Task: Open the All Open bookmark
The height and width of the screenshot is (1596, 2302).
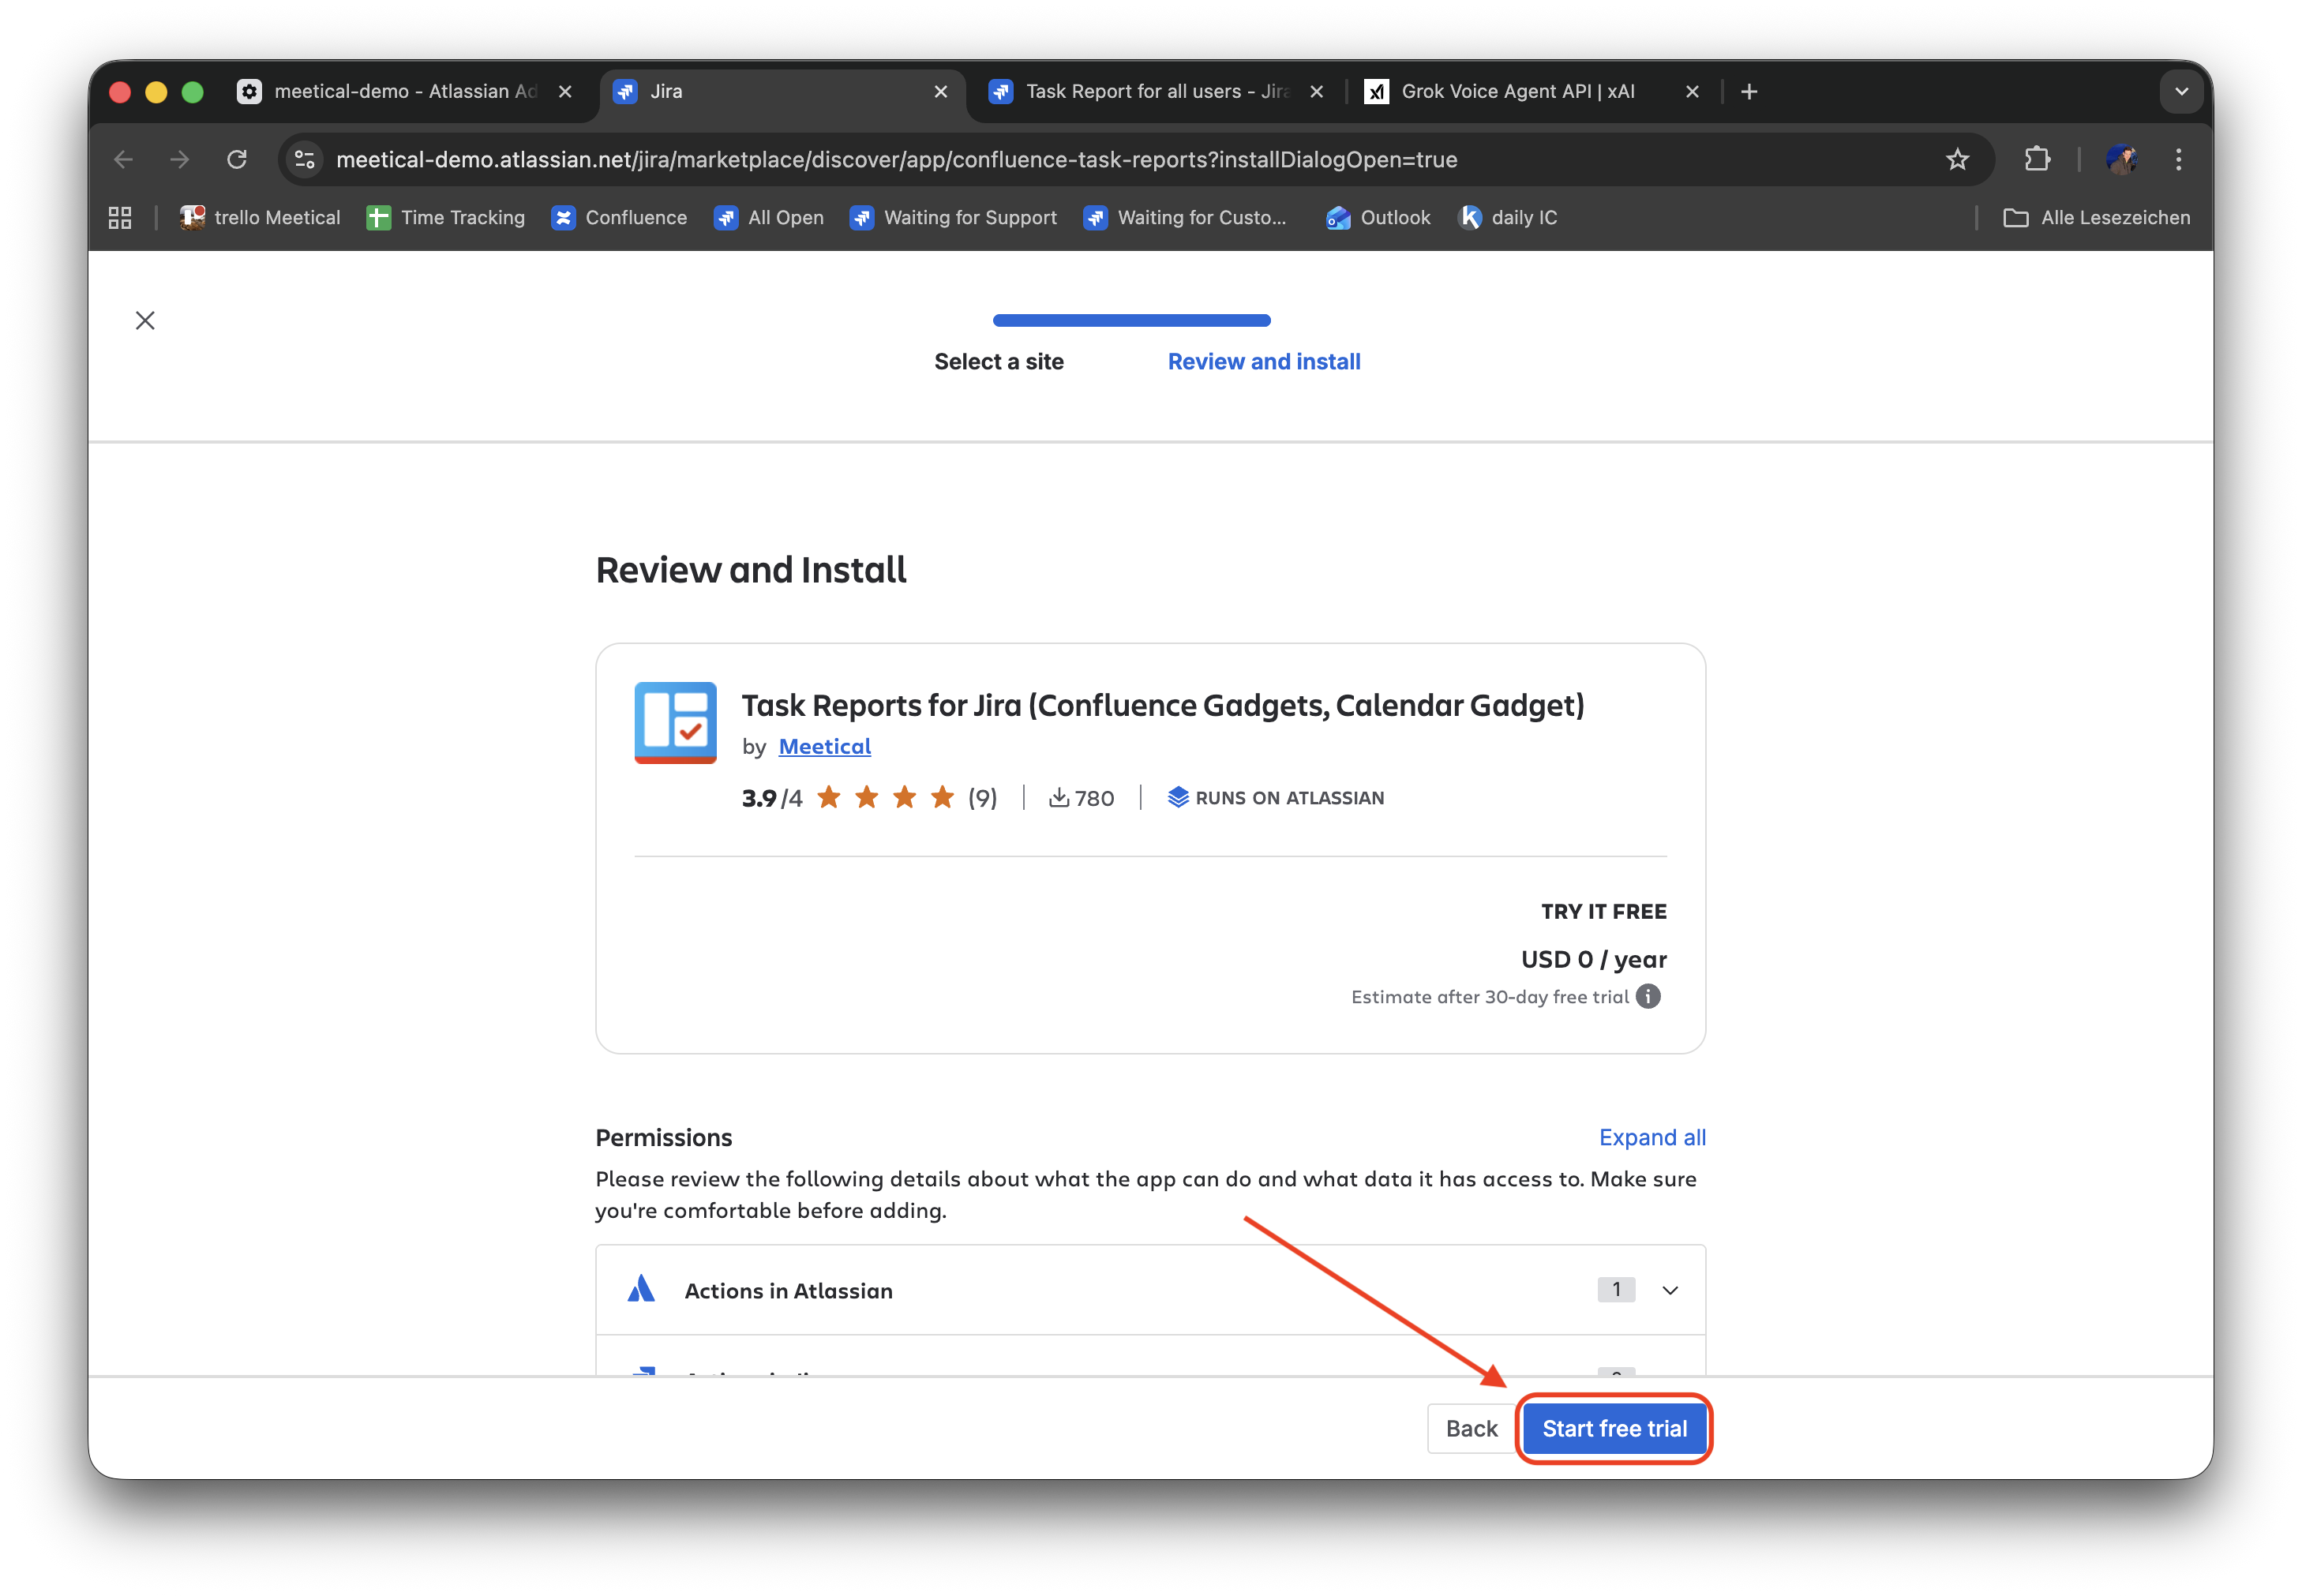Action: tap(768, 217)
